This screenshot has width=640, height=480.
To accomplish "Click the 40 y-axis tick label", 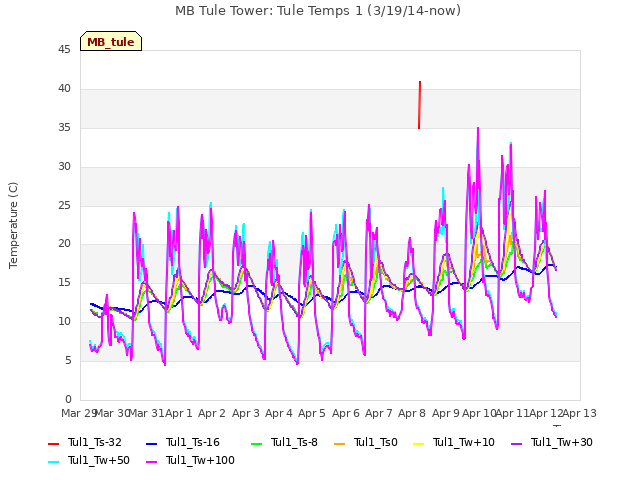I will coord(64,88).
